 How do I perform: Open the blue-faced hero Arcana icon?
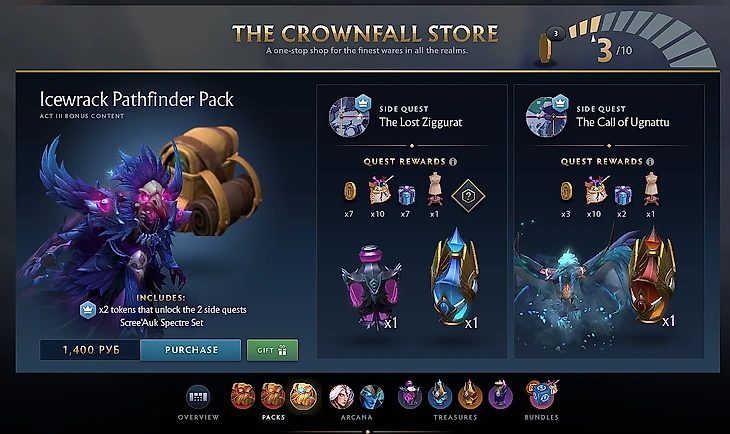pyautogui.click(x=372, y=397)
